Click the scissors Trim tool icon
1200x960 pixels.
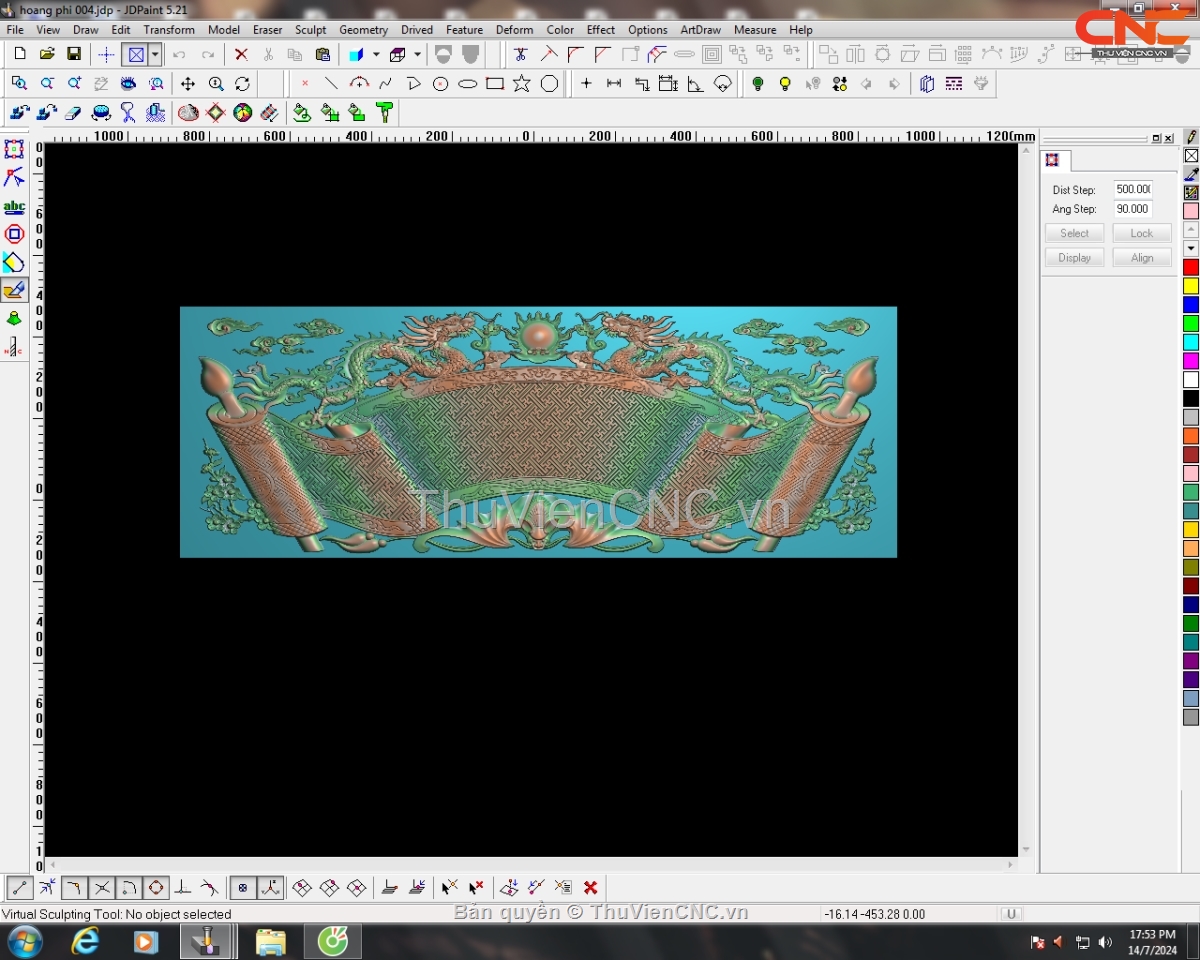point(521,54)
